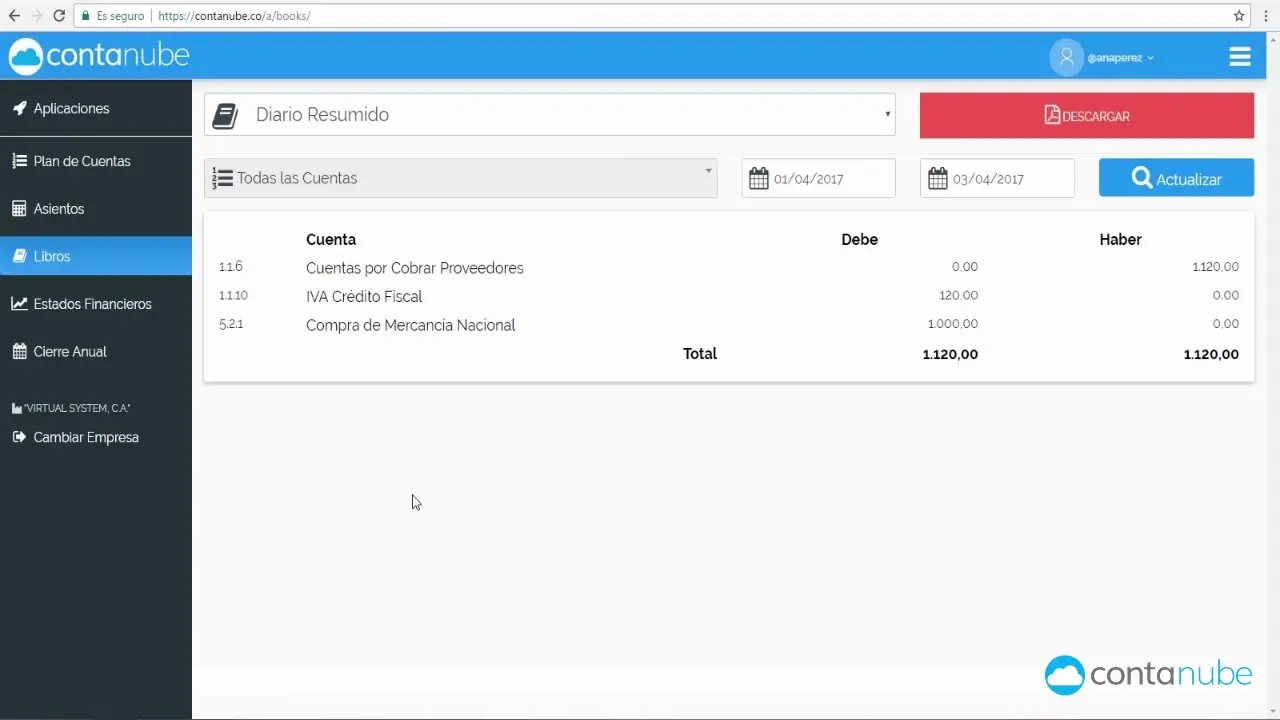Go back with browser back arrow
The image size is (1280, 720).
tap(14, 16)
